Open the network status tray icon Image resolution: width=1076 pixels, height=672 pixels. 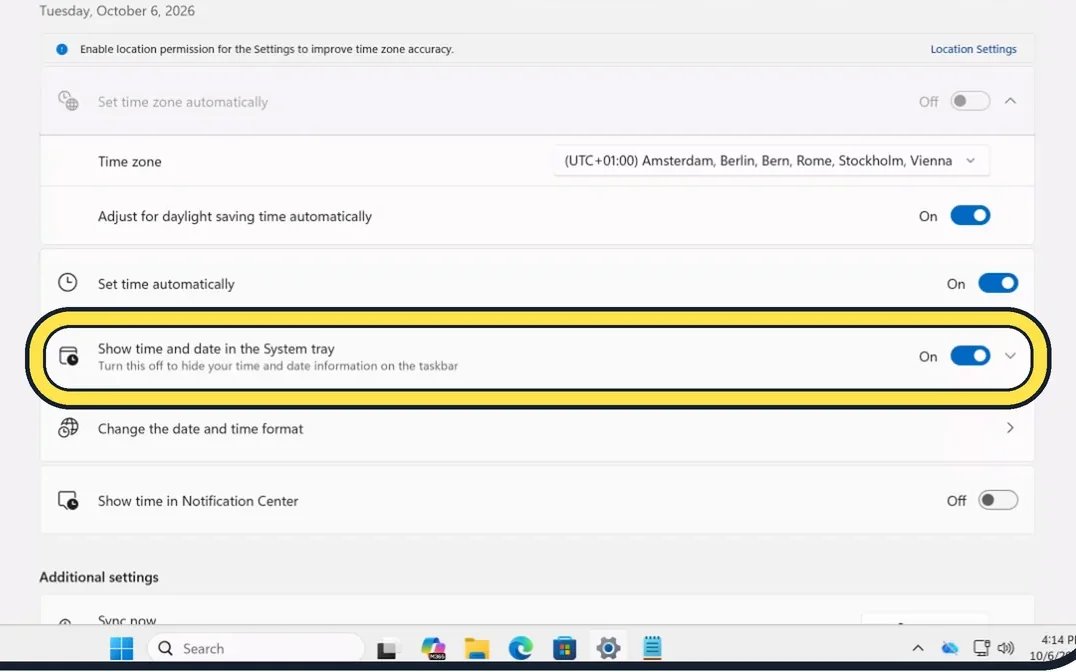[981, 648]
